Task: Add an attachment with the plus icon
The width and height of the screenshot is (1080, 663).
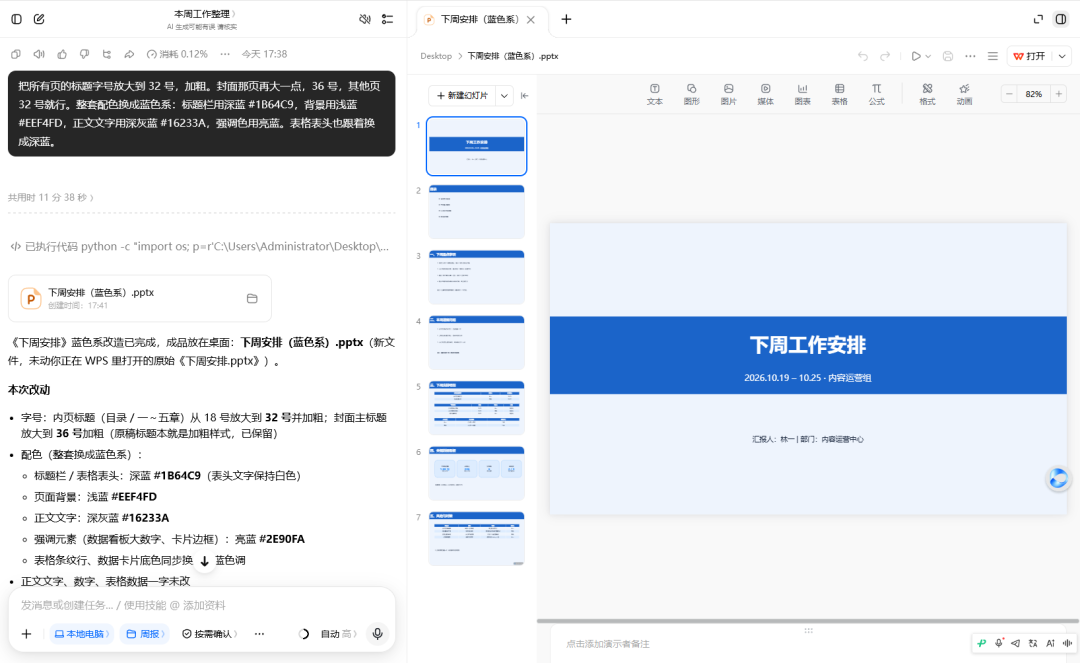Action: 26,634
